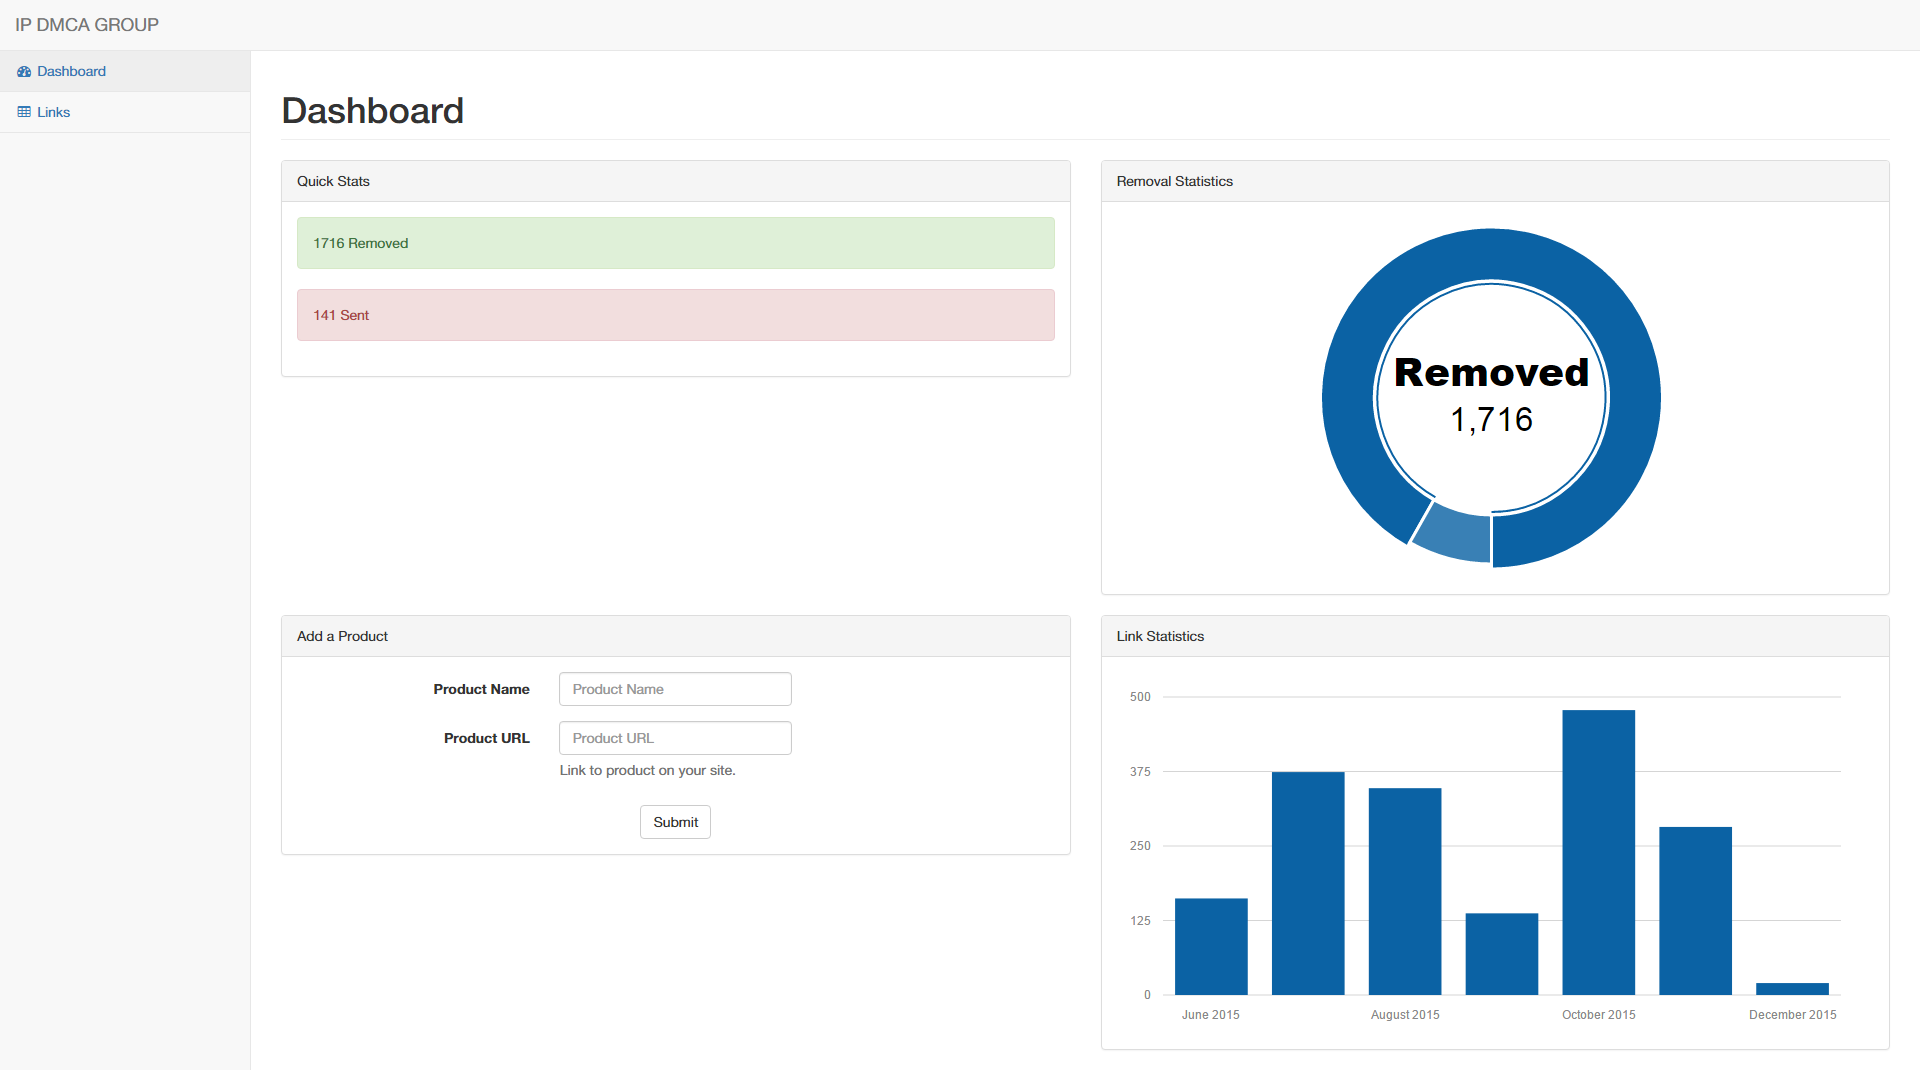Image resolution: width=1920 pixels, height=1070 pixels.
Task: Click the Dashboard gauge icon in sidebar
Action: (24, 72)
